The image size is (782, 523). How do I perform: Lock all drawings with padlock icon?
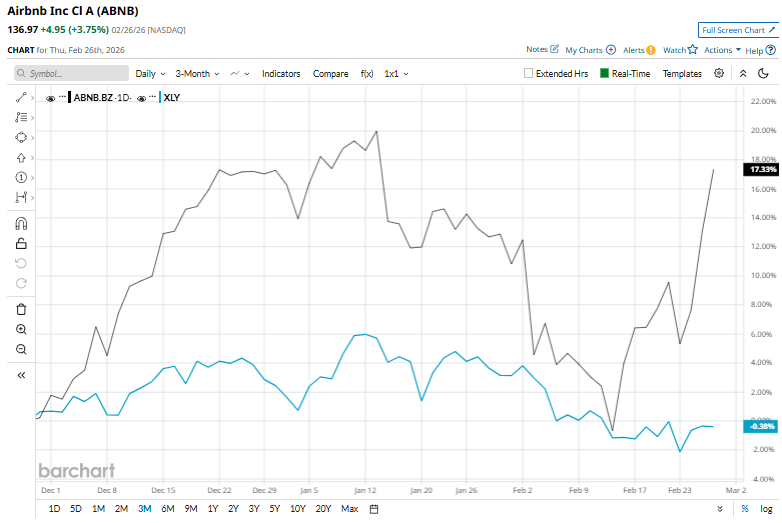coord(21,243)
